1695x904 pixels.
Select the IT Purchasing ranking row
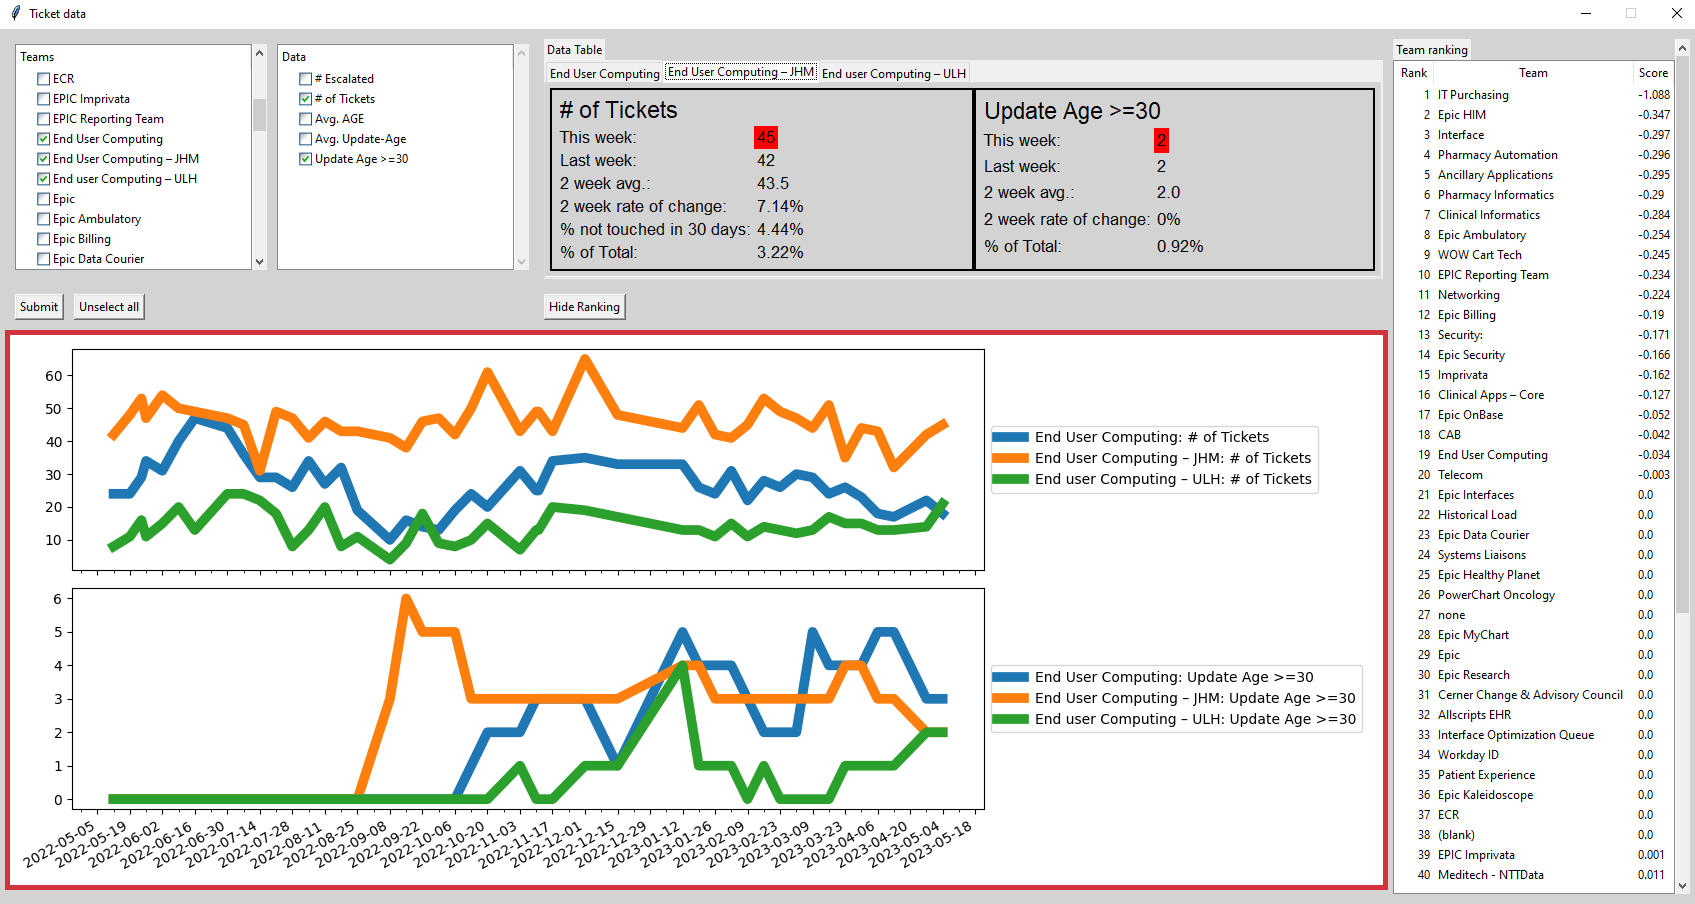[1533, 95]
